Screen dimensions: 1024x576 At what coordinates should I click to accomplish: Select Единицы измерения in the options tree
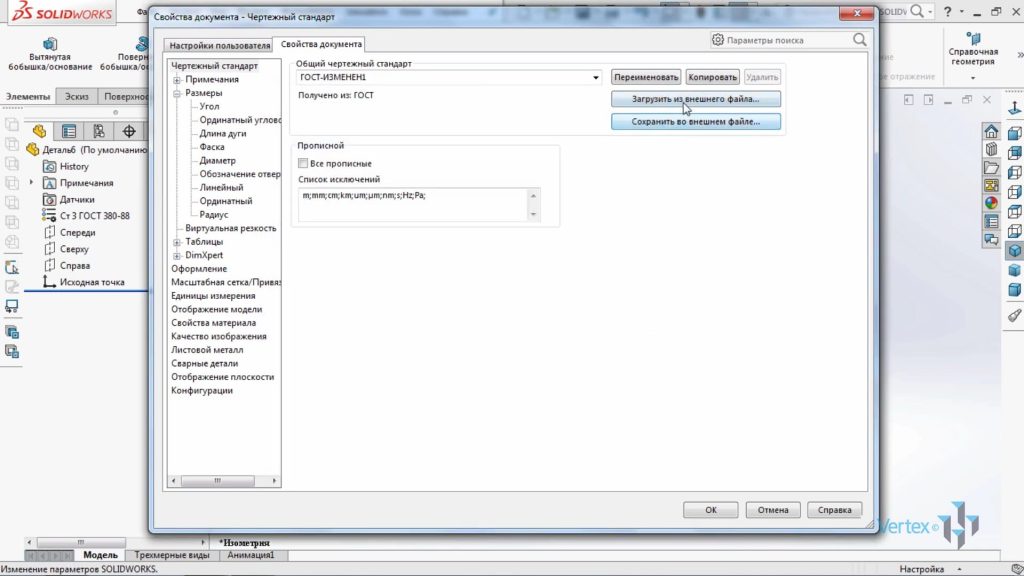[214, 296]
